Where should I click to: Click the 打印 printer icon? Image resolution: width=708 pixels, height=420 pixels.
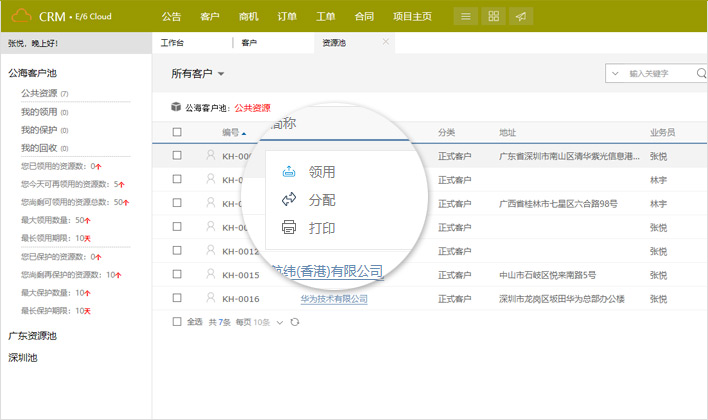(x=289, y=228)
